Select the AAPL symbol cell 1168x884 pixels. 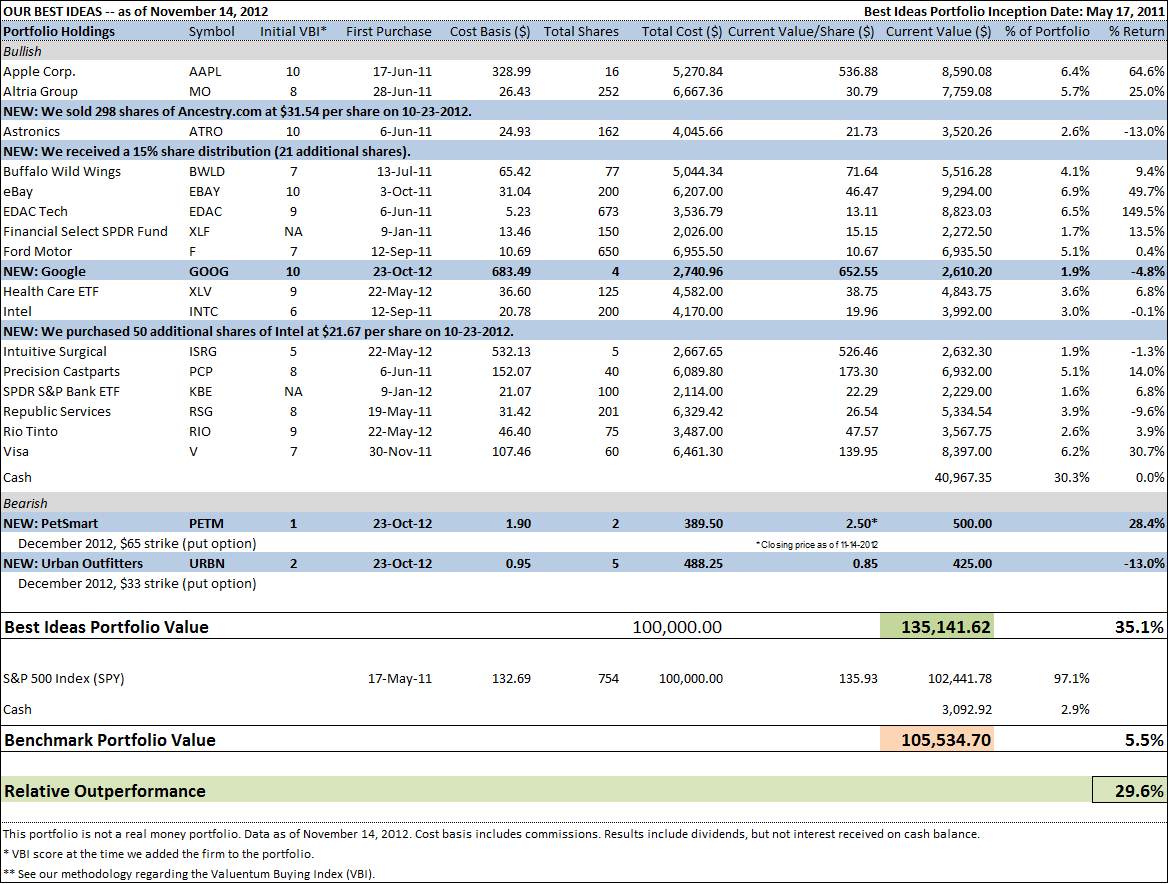(x=203, y=71)
